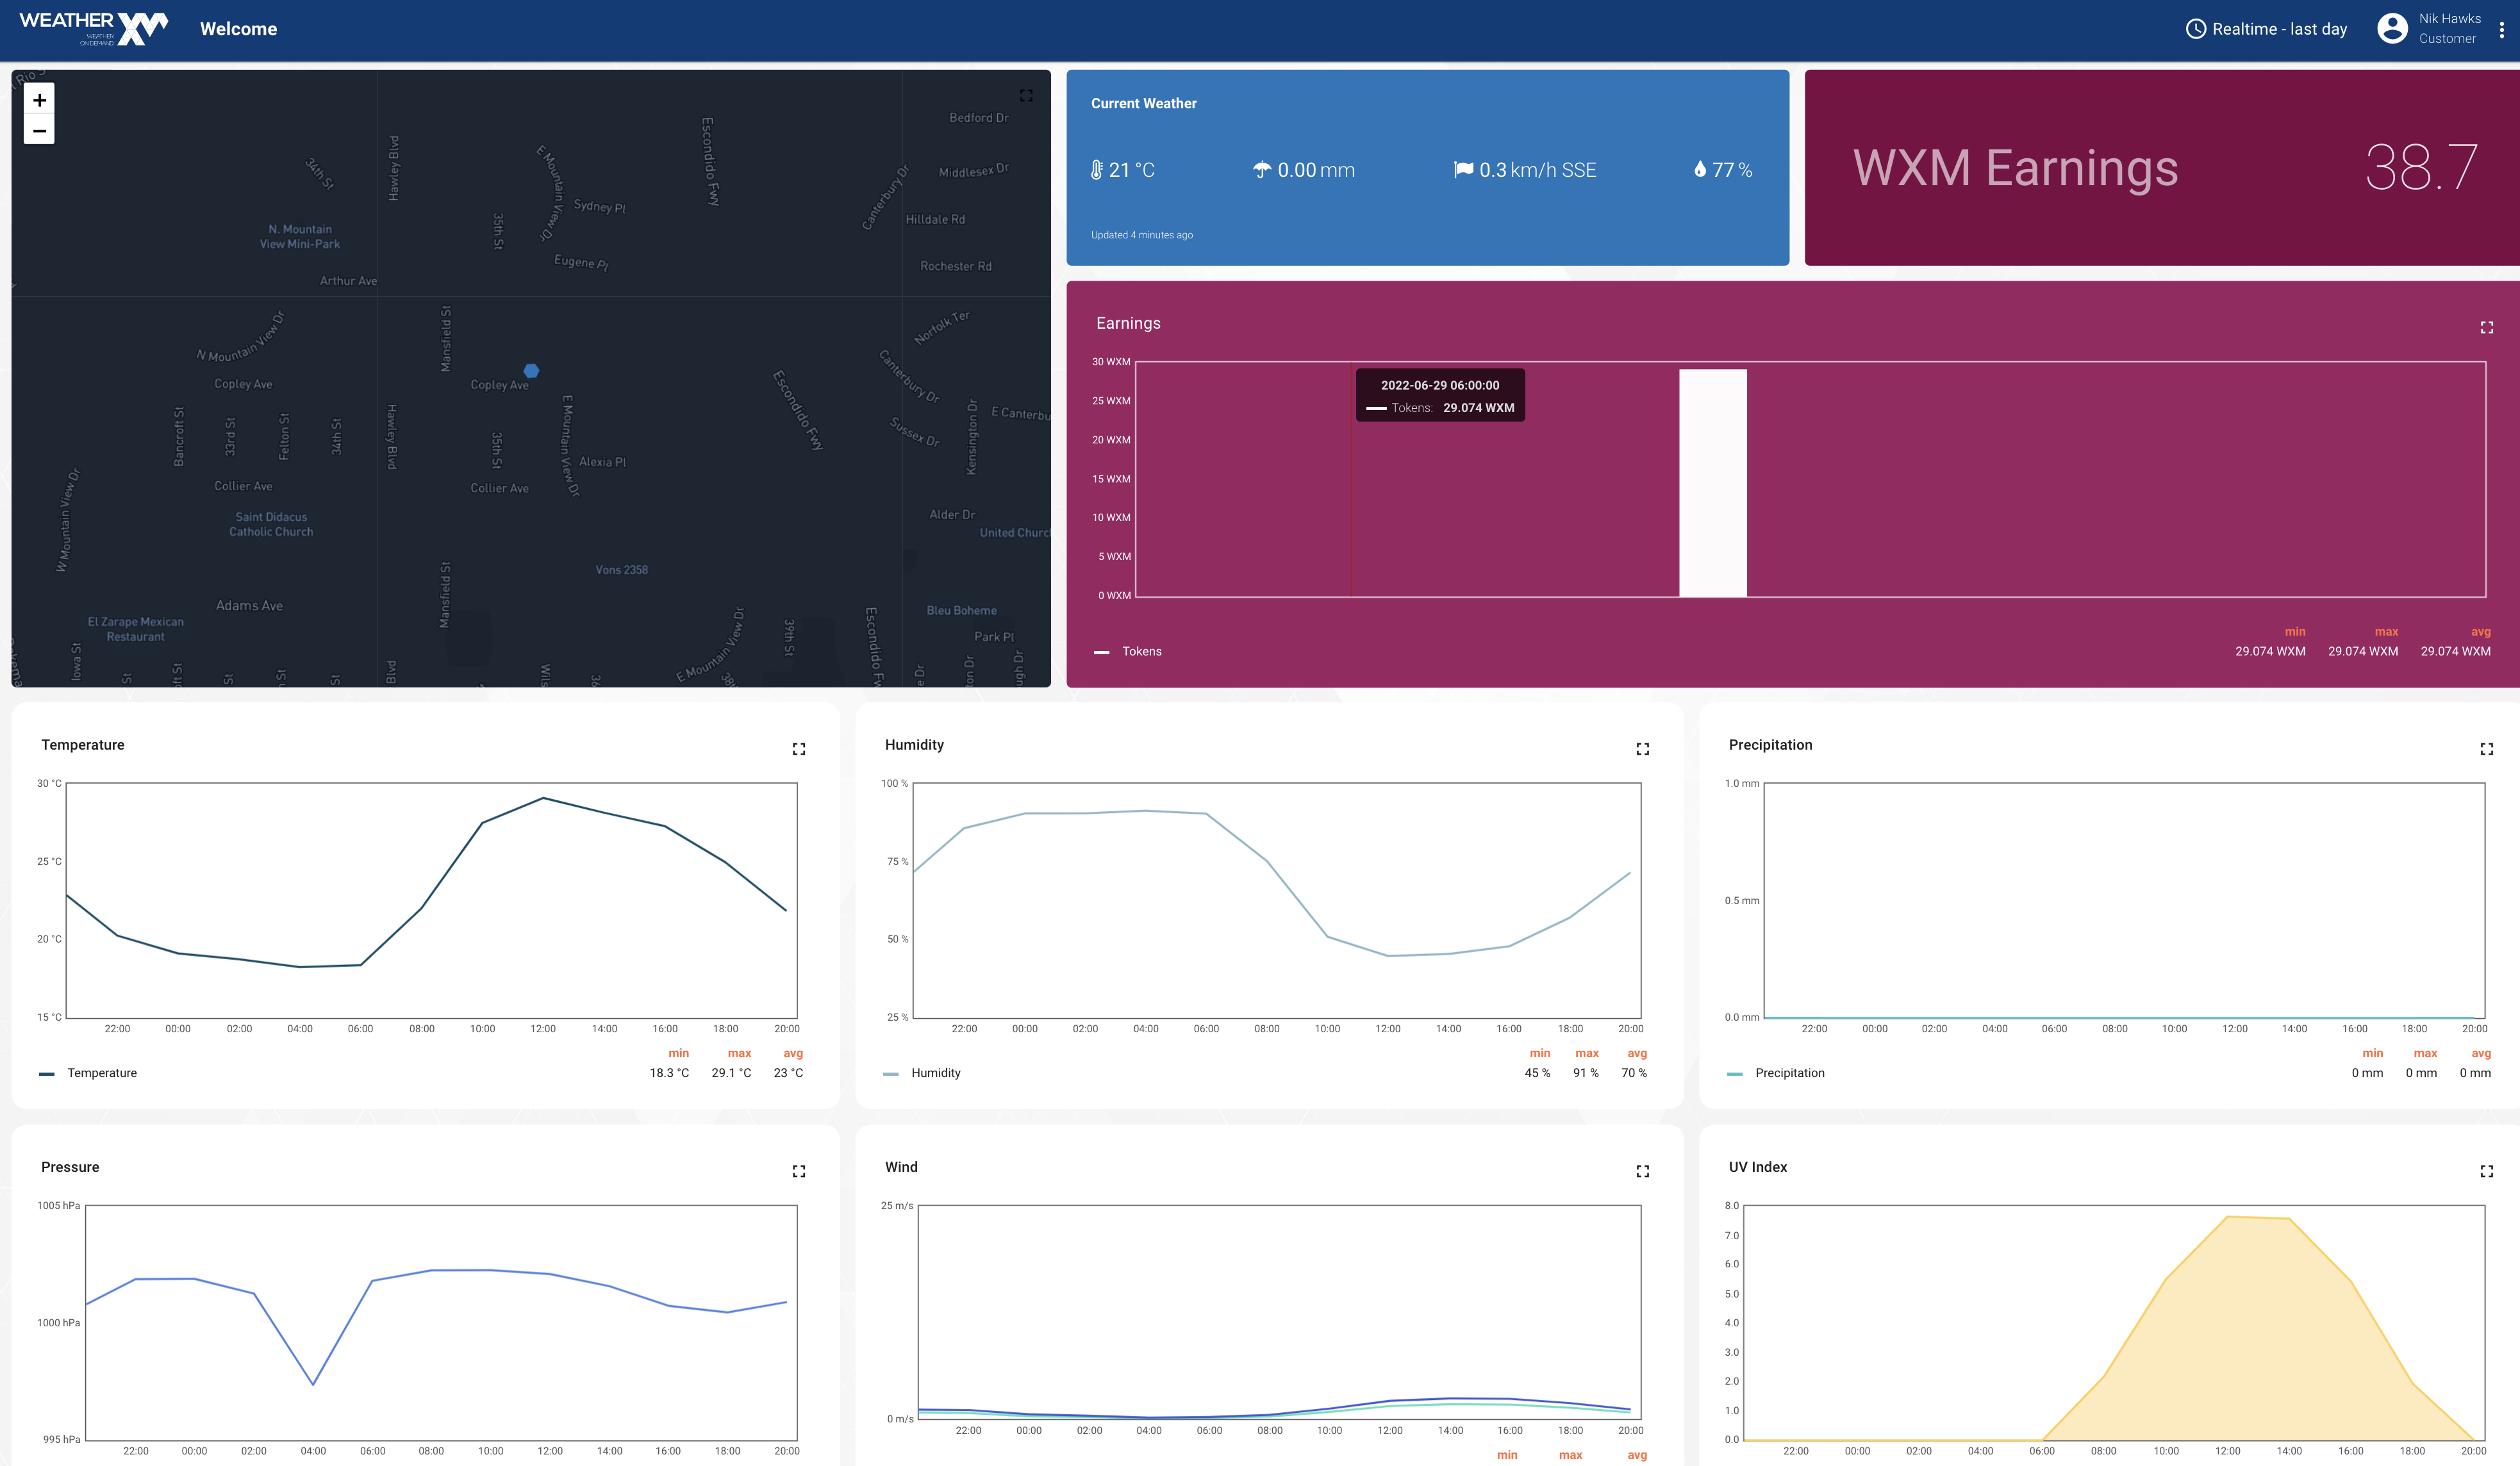This screenshot has width=2520, height=1466.
Task: Click the white earnings bar
Action: [x=1712, y=483]
